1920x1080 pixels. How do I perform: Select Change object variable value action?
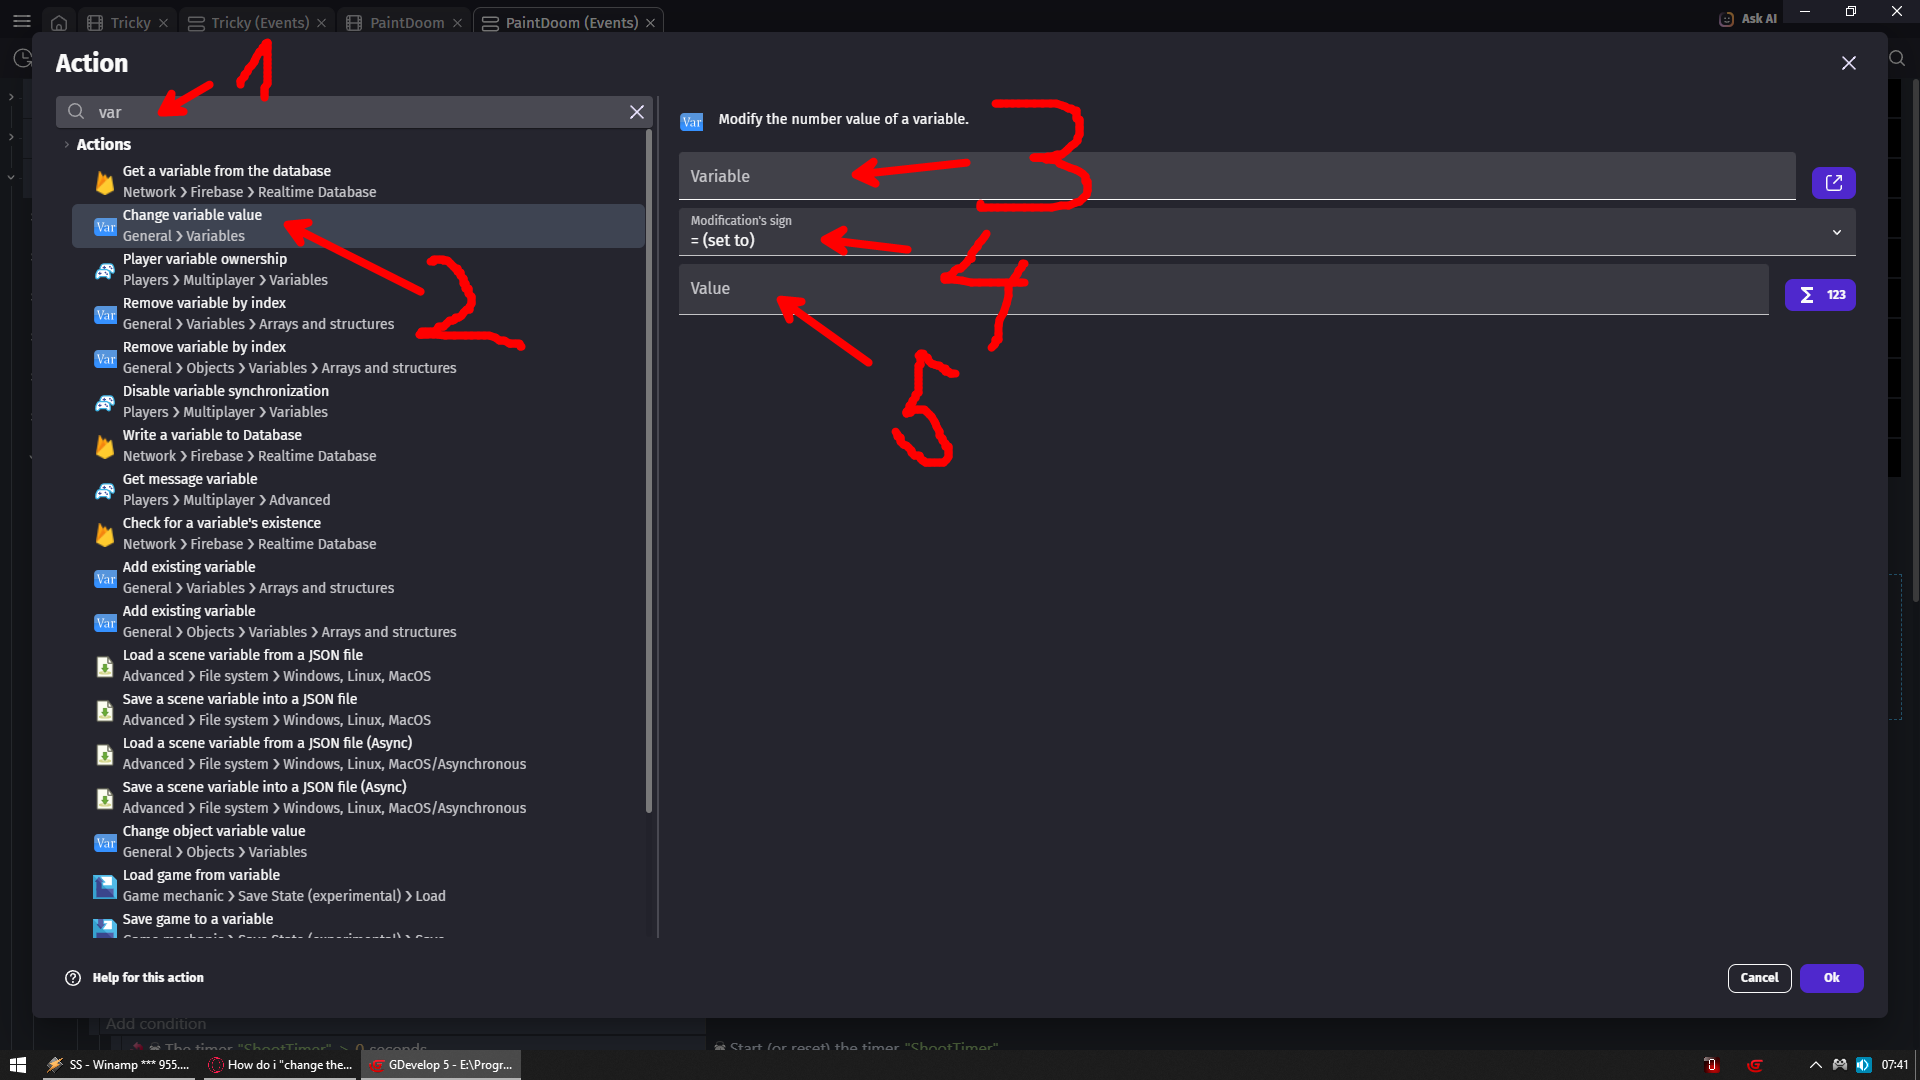[x=214, y=841]
